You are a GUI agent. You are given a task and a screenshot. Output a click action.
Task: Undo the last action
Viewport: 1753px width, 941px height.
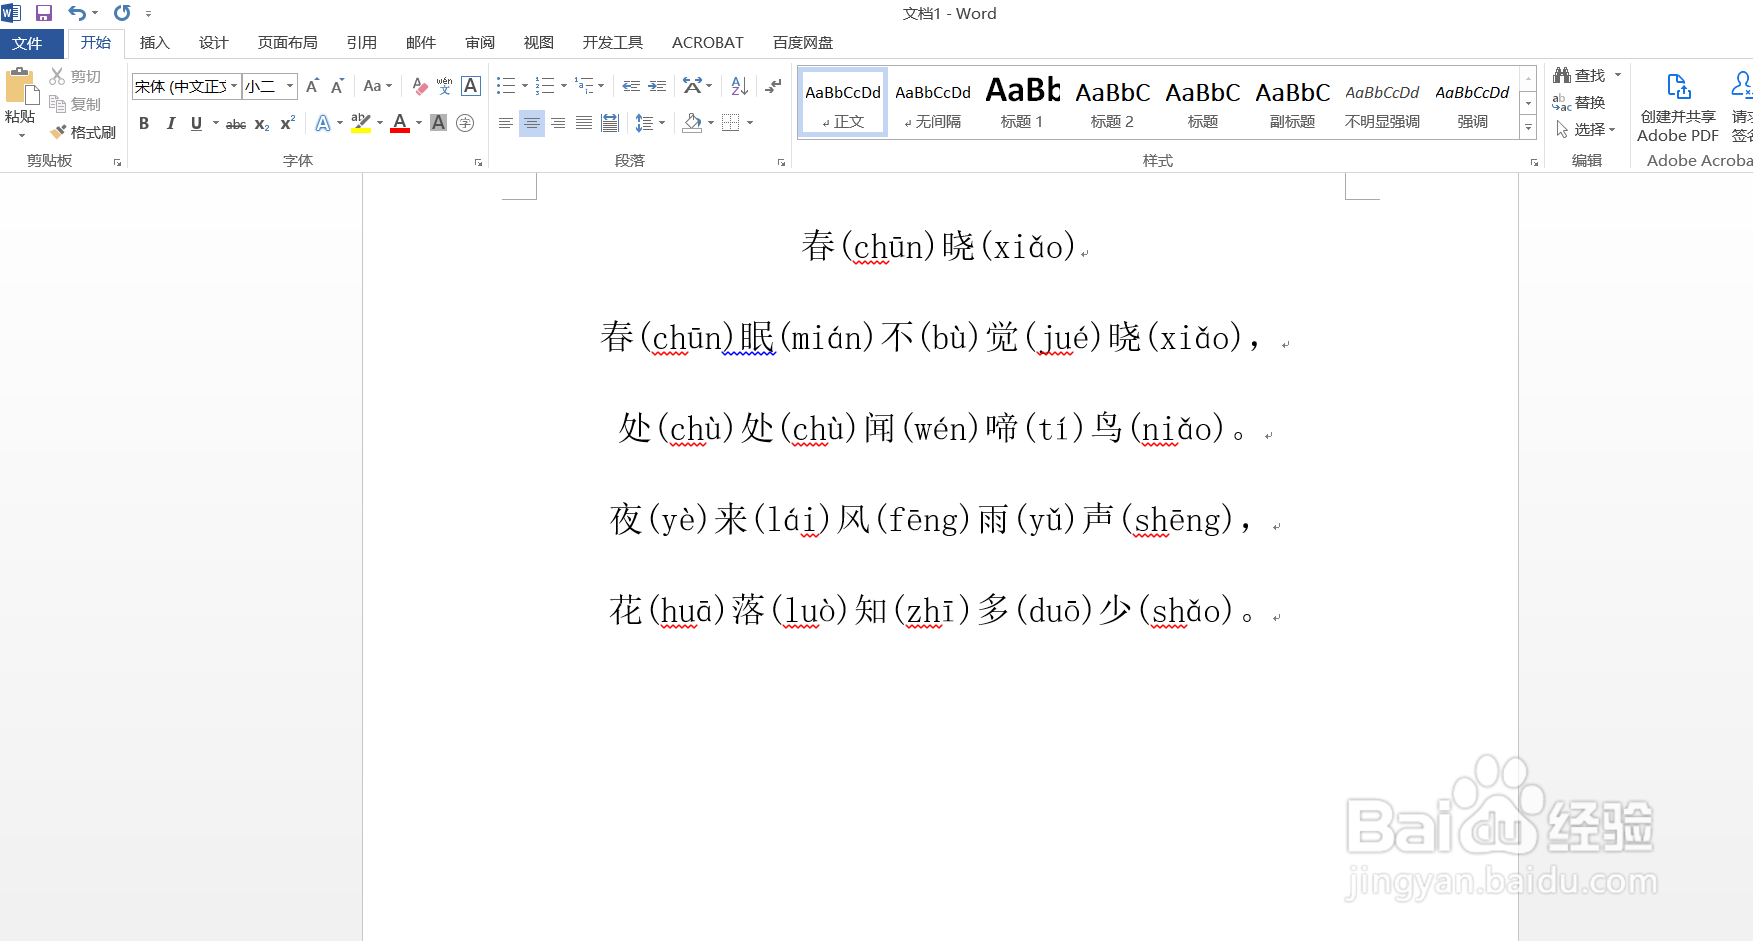click(77, 13)
